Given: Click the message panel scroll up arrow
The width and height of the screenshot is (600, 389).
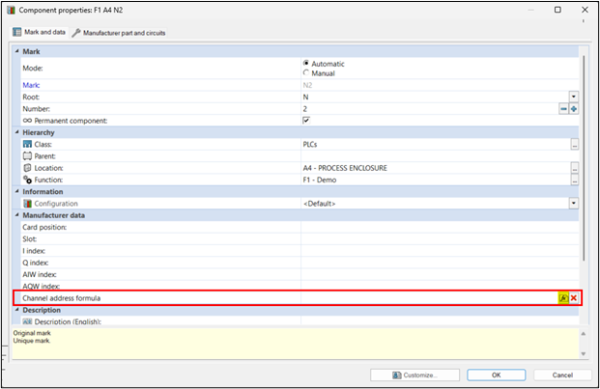Looking at the screenshot, I should click(x=584, y=334).
